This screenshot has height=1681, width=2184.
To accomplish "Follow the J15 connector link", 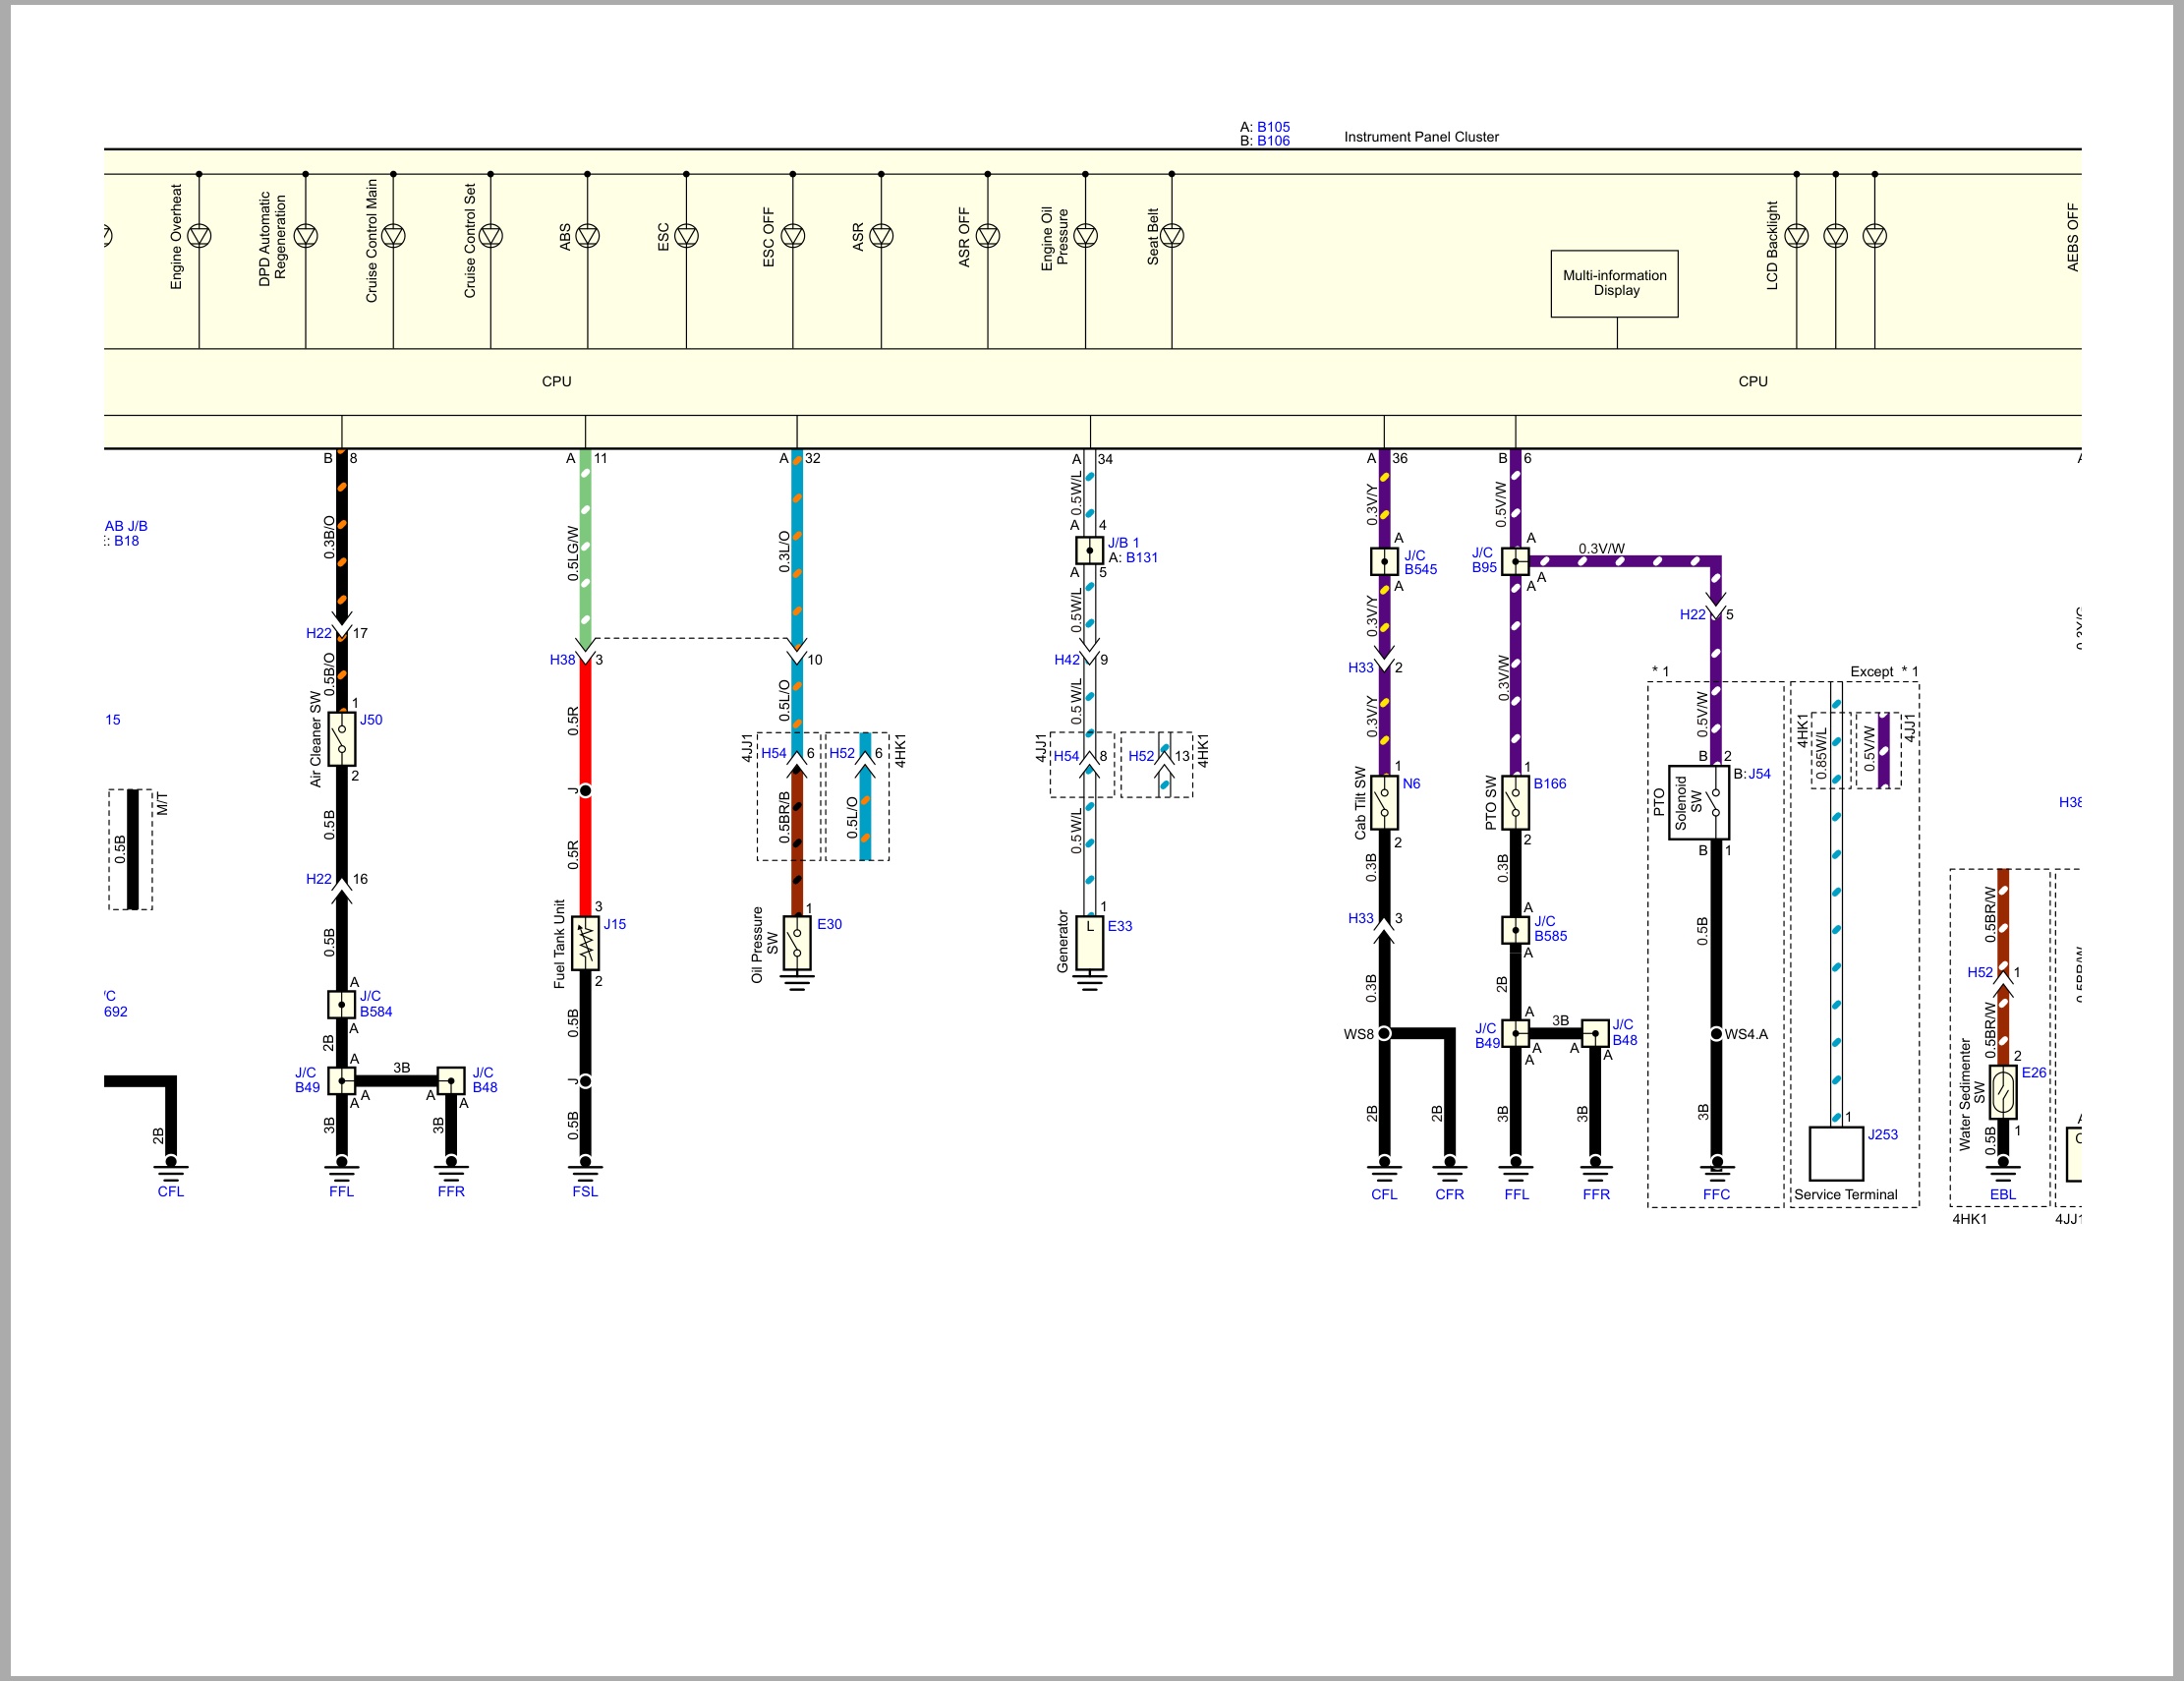I will (615, 924).
